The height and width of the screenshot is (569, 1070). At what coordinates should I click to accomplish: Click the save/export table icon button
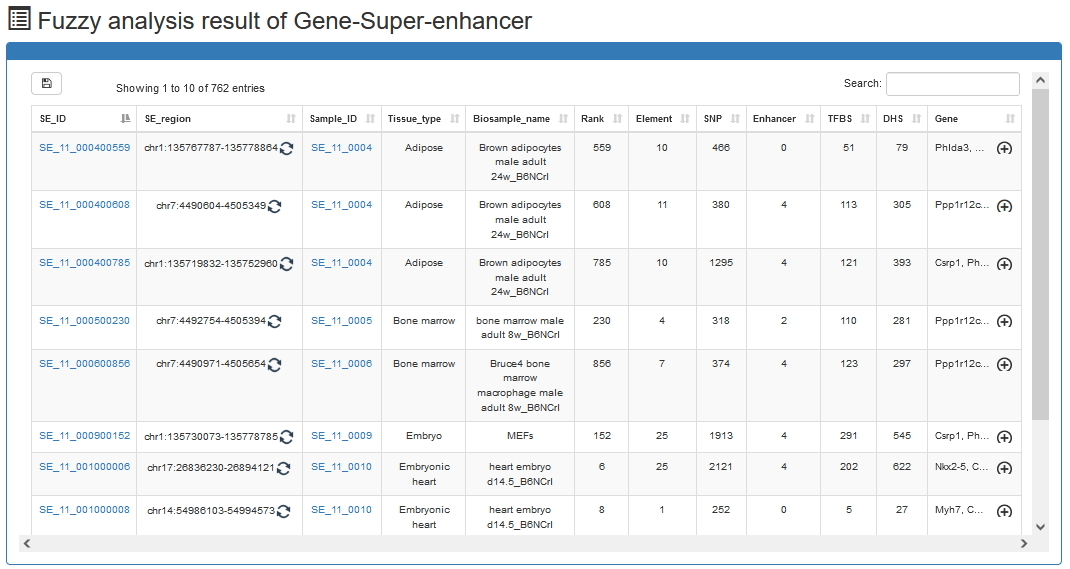tap(46, 83)
